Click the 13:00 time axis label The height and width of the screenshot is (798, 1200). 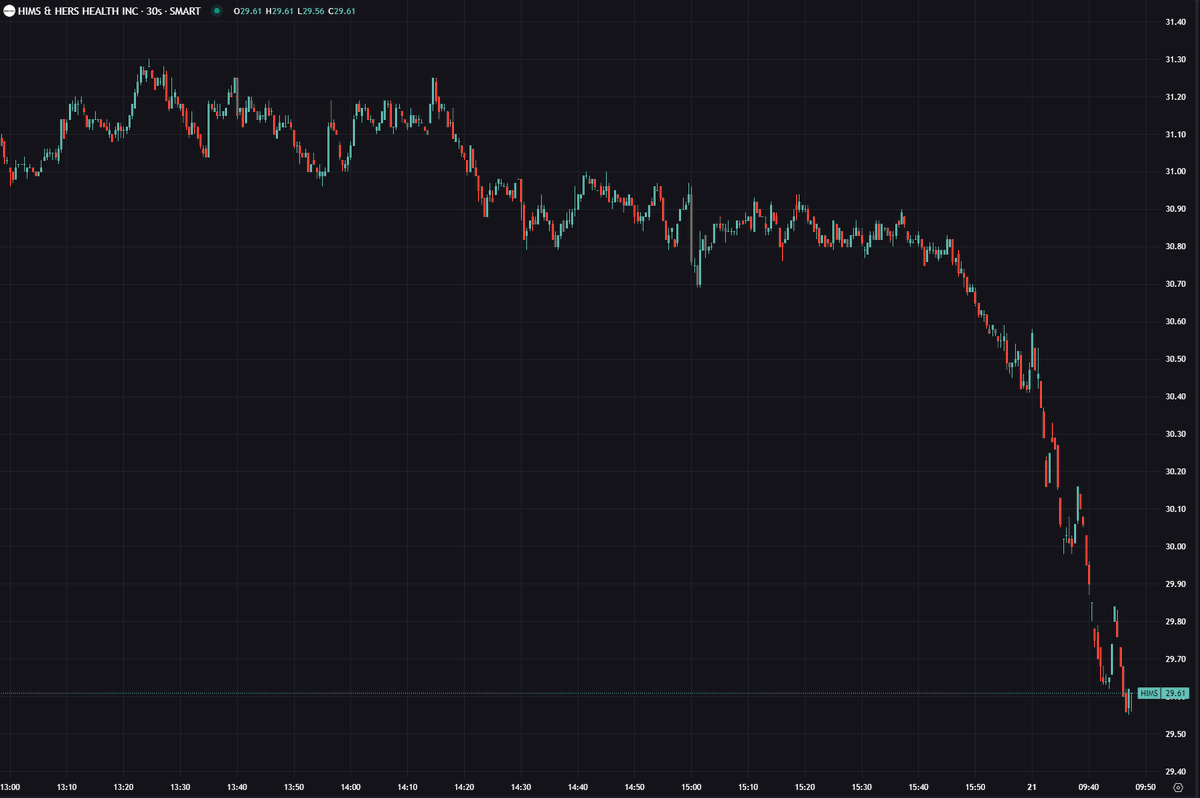(x=9, y=787)
